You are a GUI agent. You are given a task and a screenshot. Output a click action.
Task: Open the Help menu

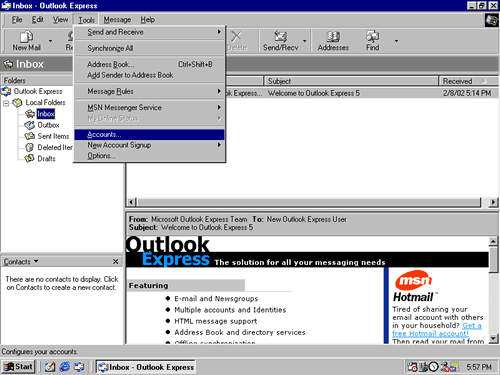[x=147, y=20]
